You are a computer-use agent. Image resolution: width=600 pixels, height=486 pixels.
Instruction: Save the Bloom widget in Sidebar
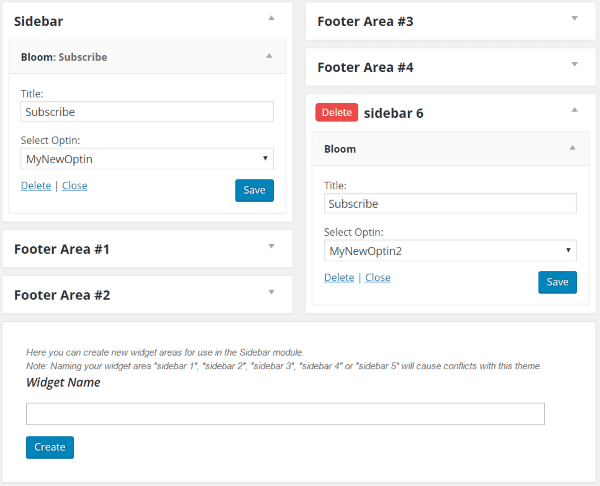[254, 190]
